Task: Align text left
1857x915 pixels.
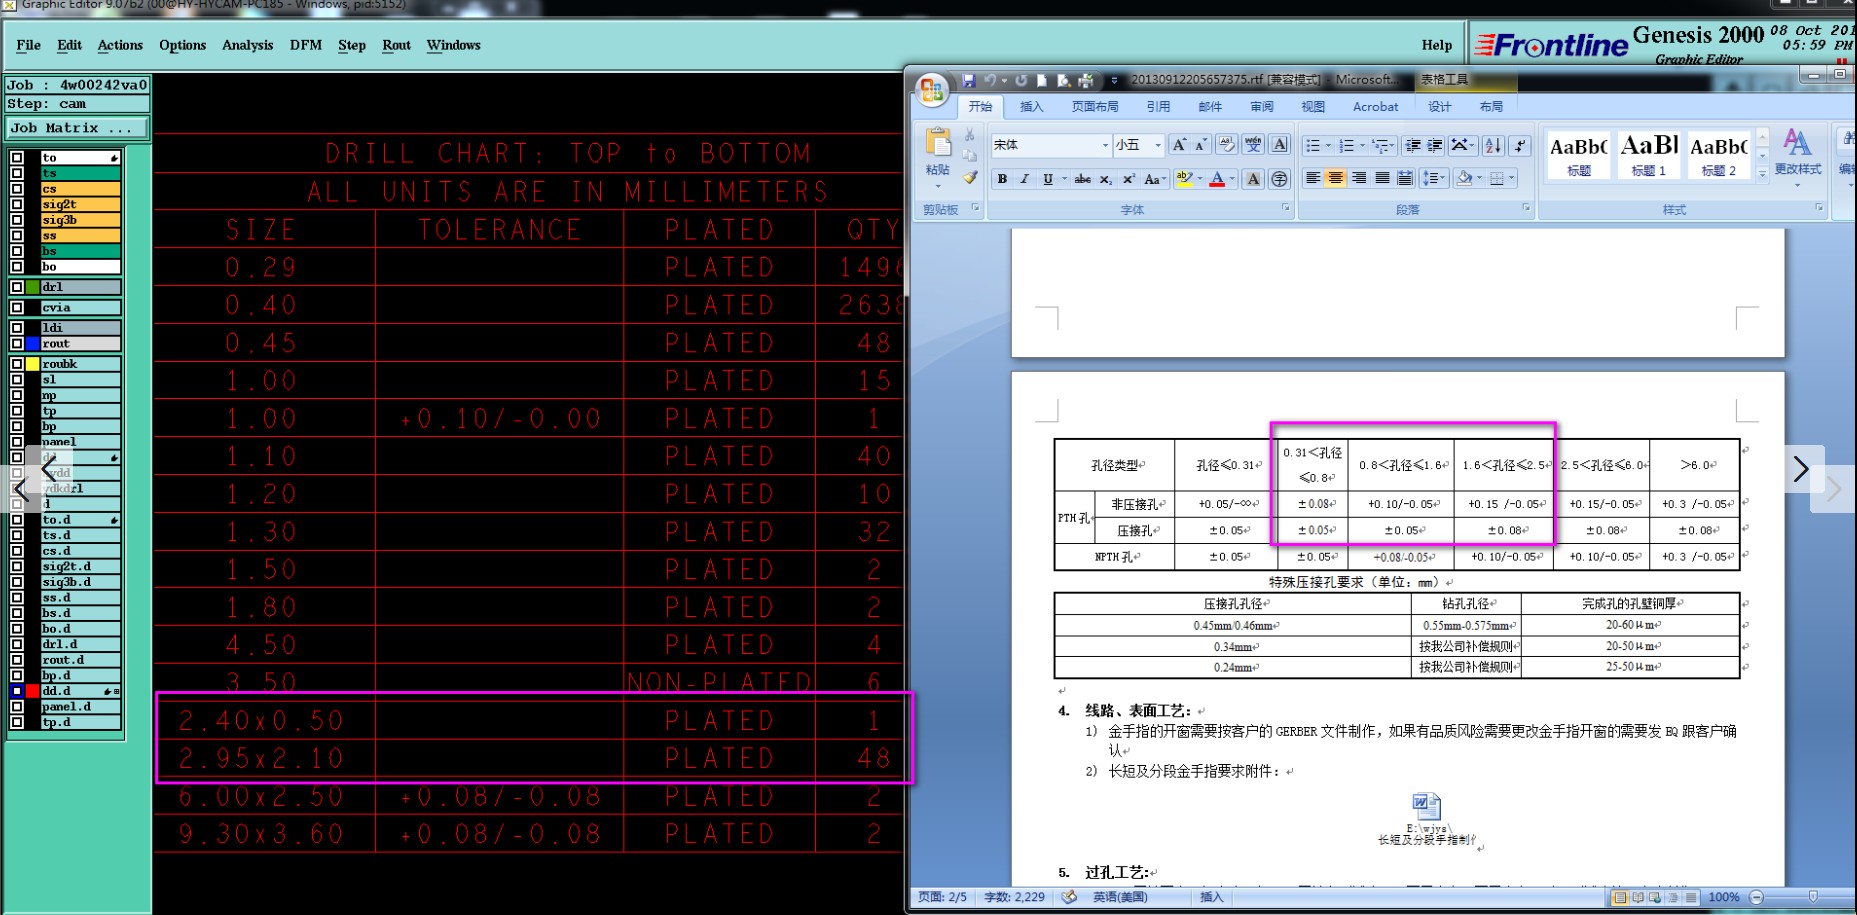Action: (x=1313, y=178)
